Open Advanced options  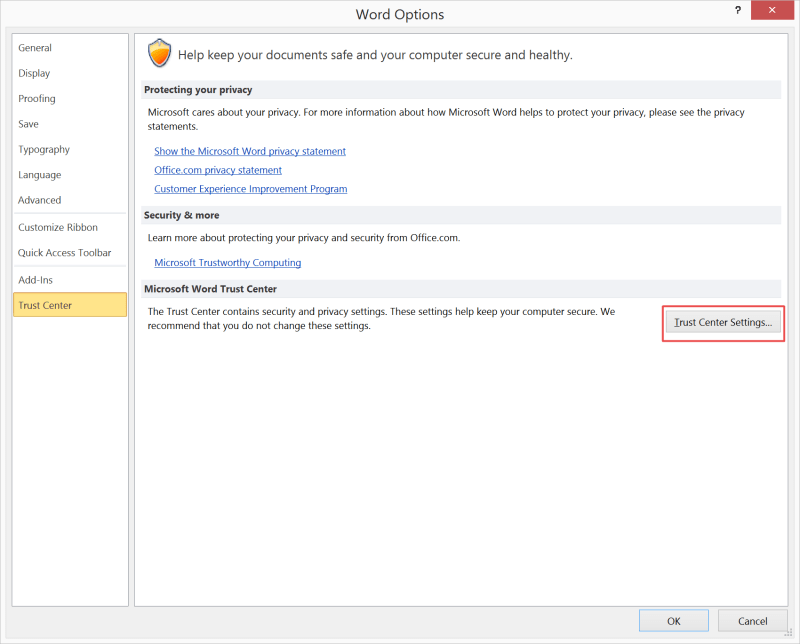[x=40, y=201]
